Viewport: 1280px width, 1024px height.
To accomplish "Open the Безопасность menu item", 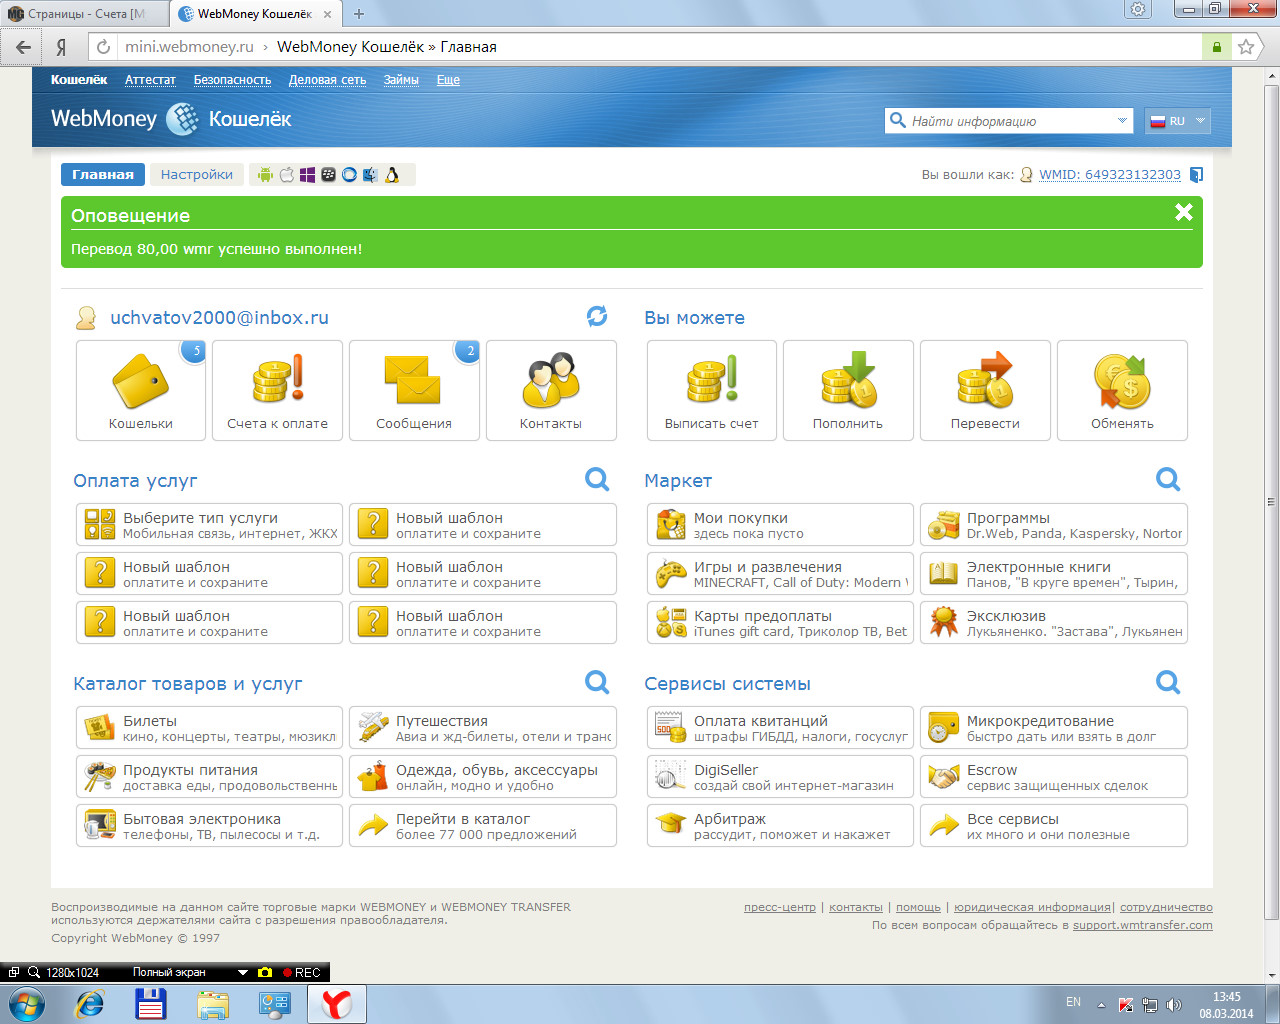I will 232,80.
